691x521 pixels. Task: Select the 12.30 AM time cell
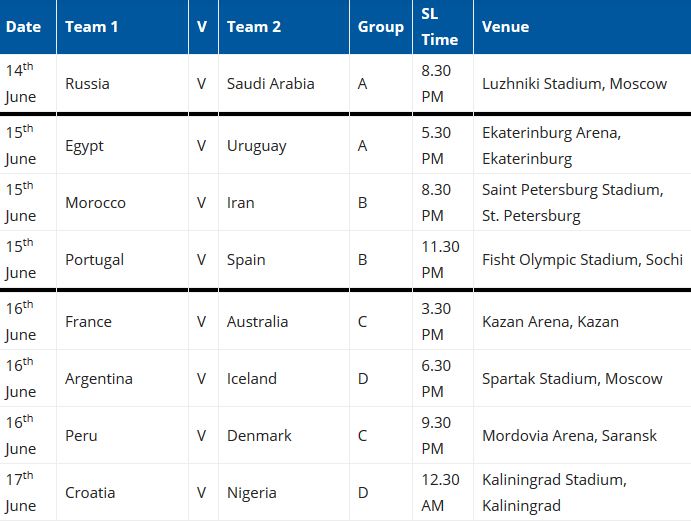click(x=443, y=492)
